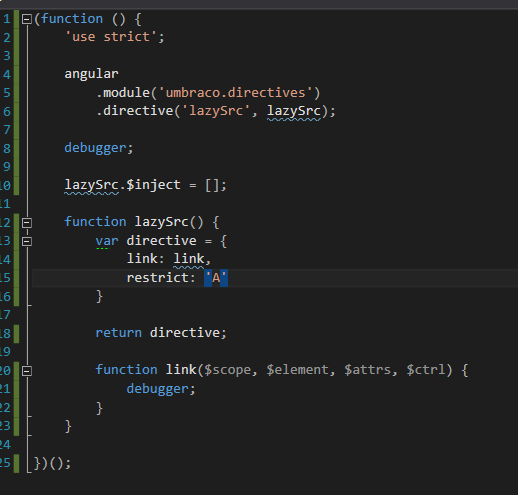
Task: Collapse the directive object on line 13
Action: coord(27,241)
